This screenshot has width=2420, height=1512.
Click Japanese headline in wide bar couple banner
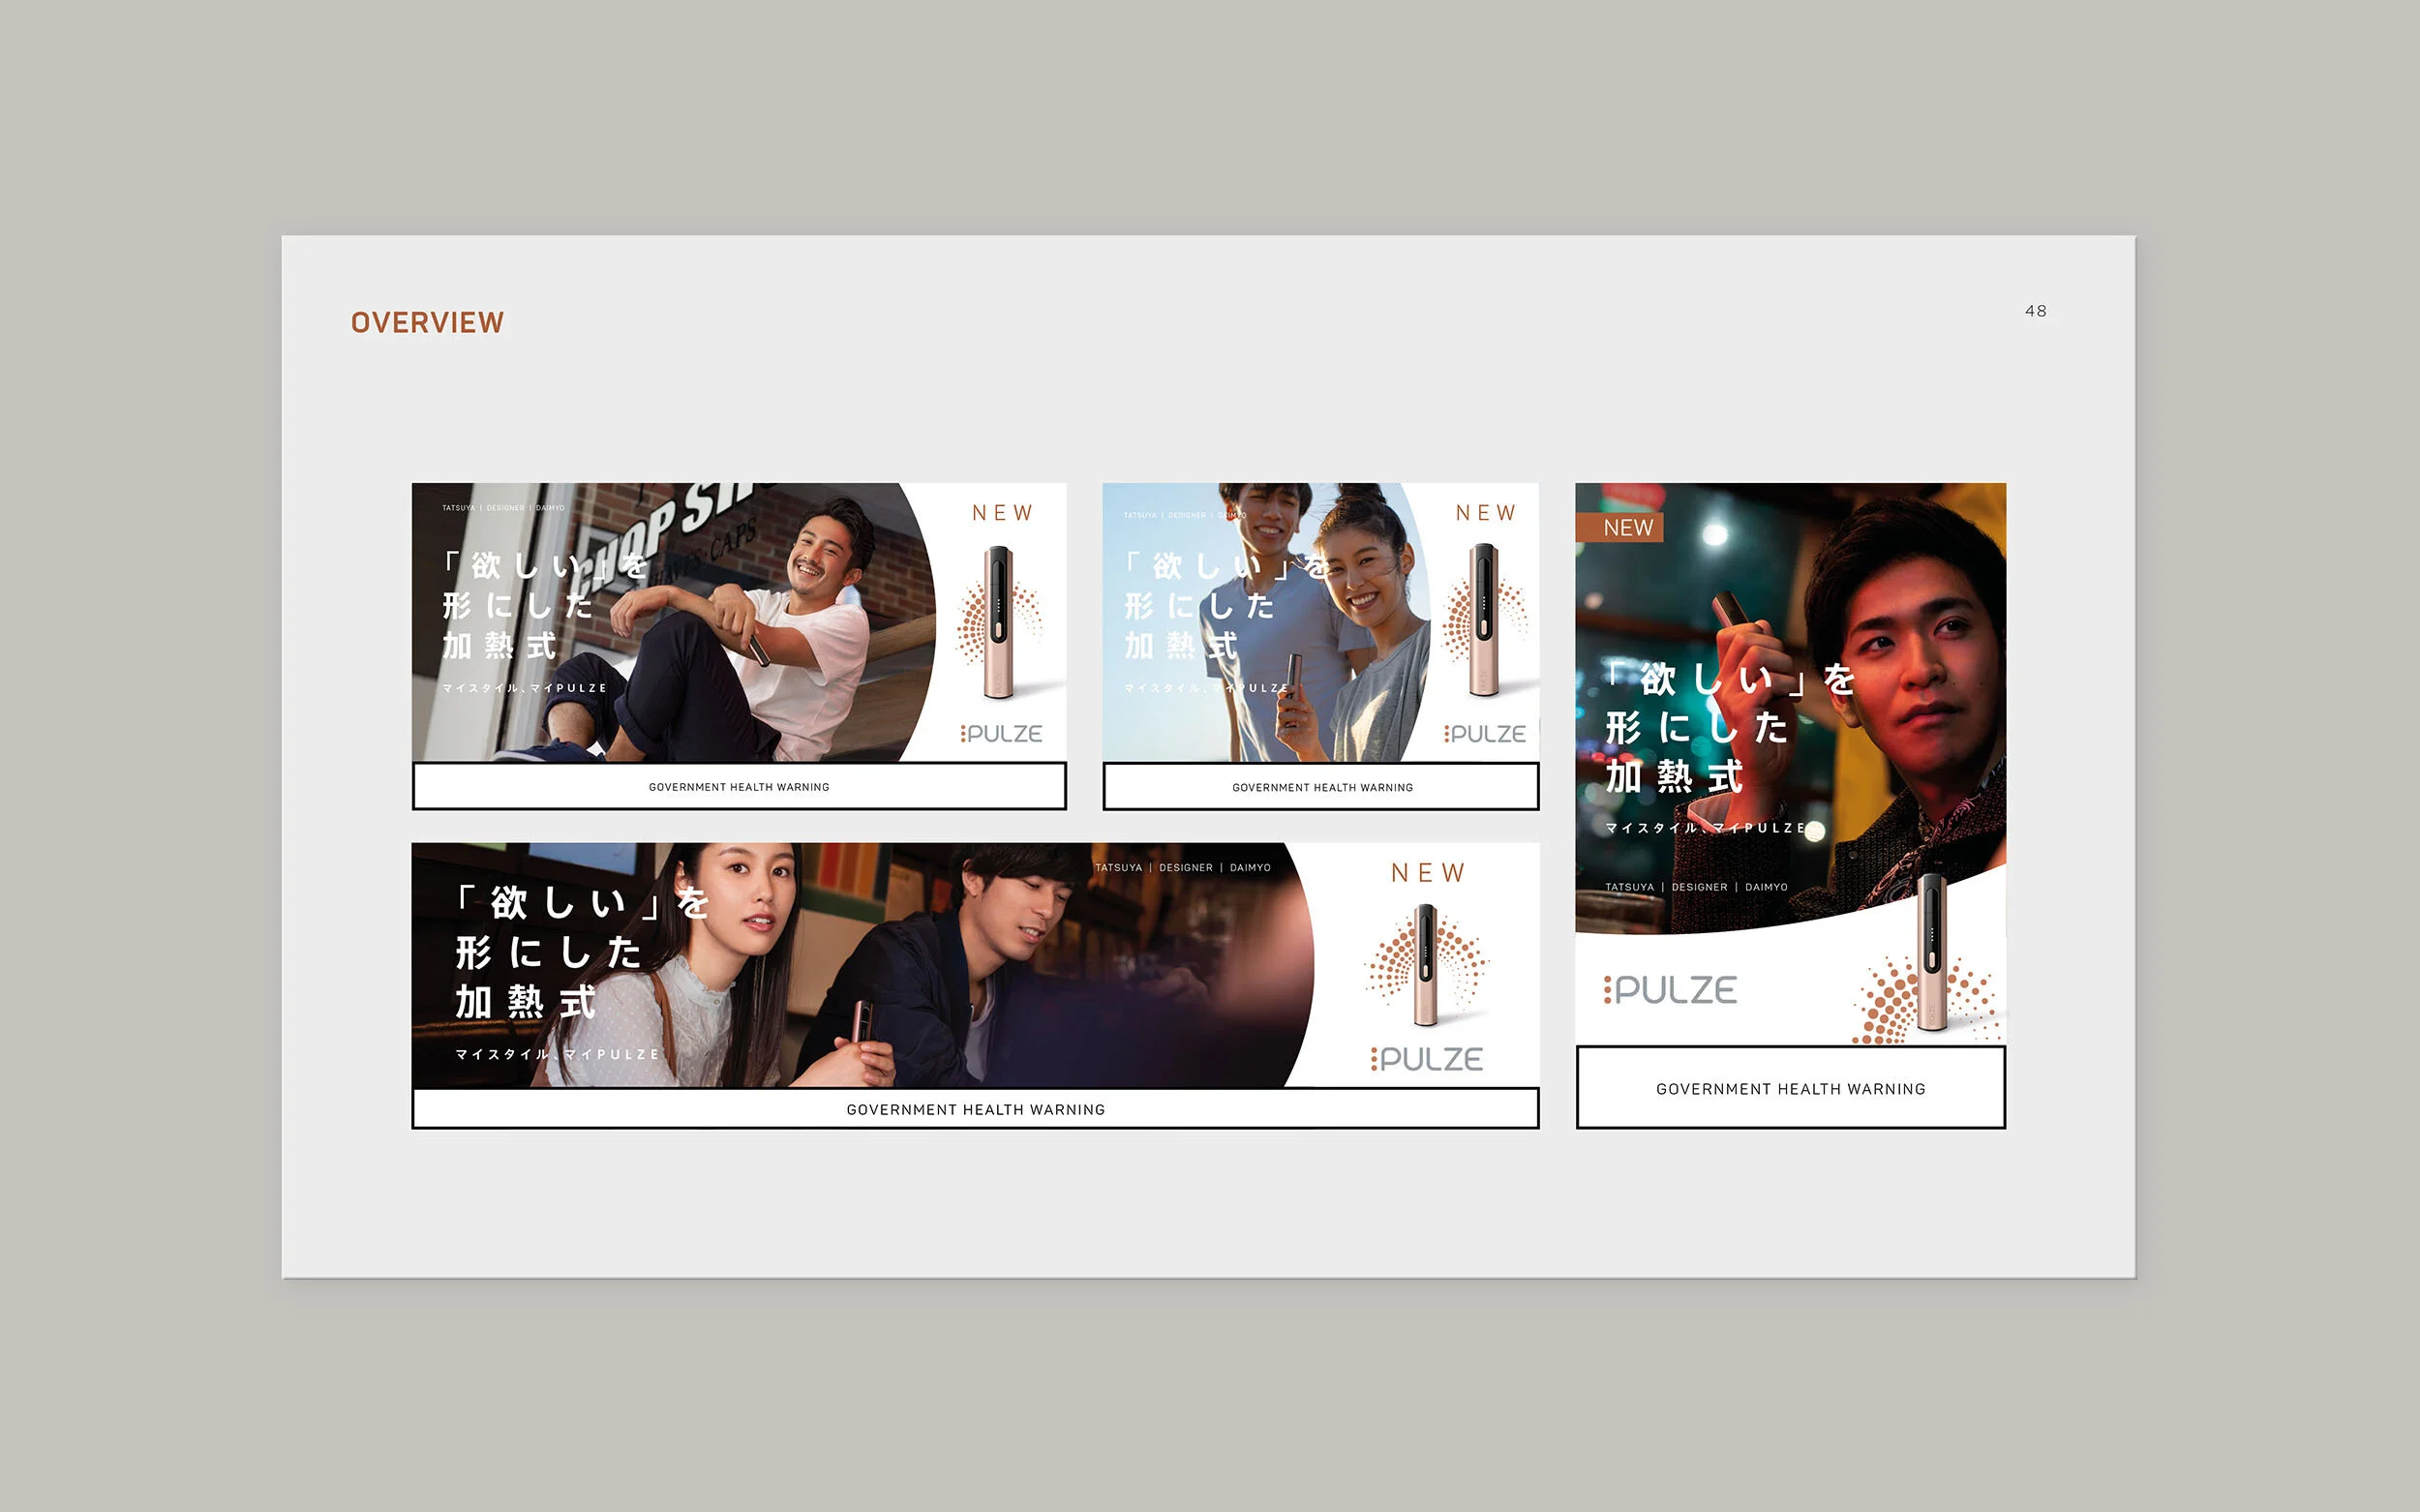(x=582, y=952)
